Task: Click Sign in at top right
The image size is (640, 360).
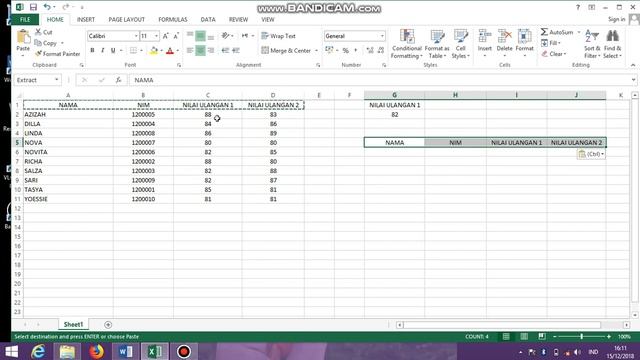Action: pos(616,19)
